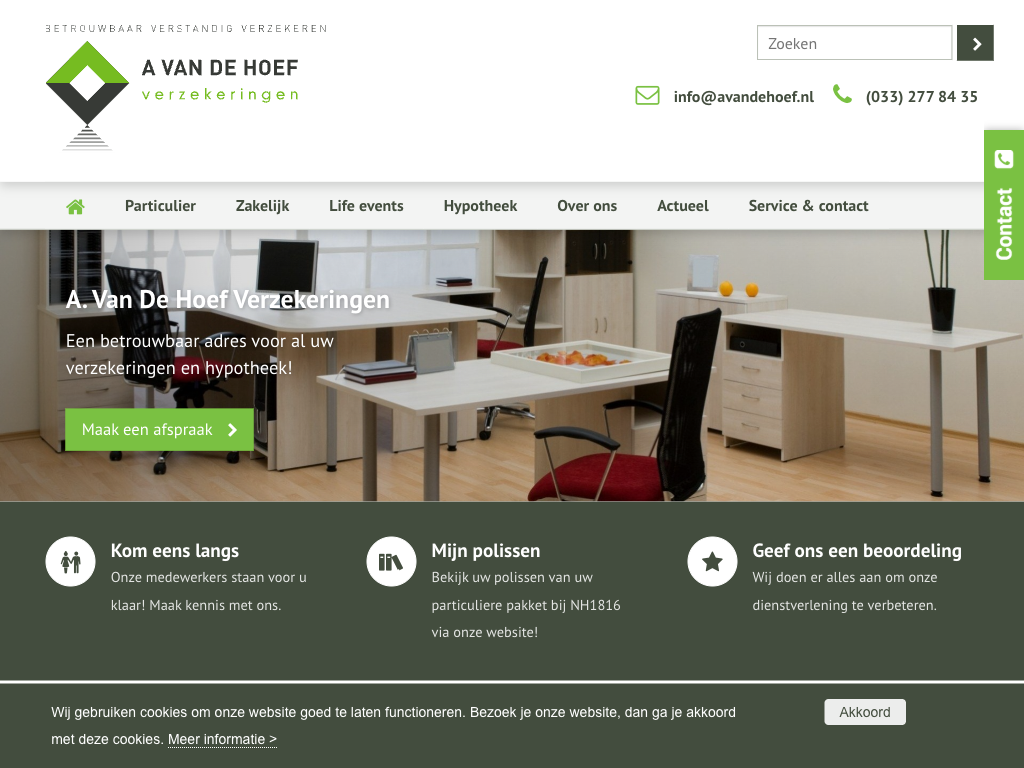This screenshot has height=768, width=1024.
Task: Go to the Hypotheek page
Action: 480,206
